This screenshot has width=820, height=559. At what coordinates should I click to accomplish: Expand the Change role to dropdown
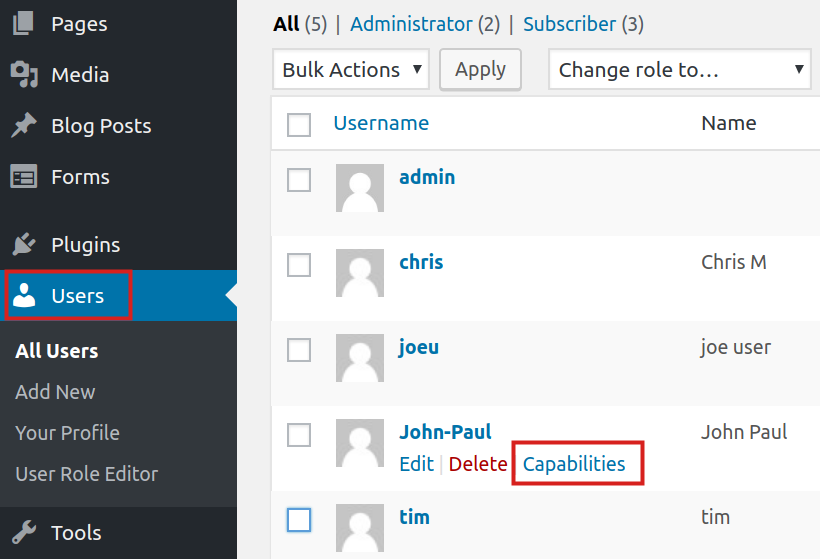click(680, 70)
